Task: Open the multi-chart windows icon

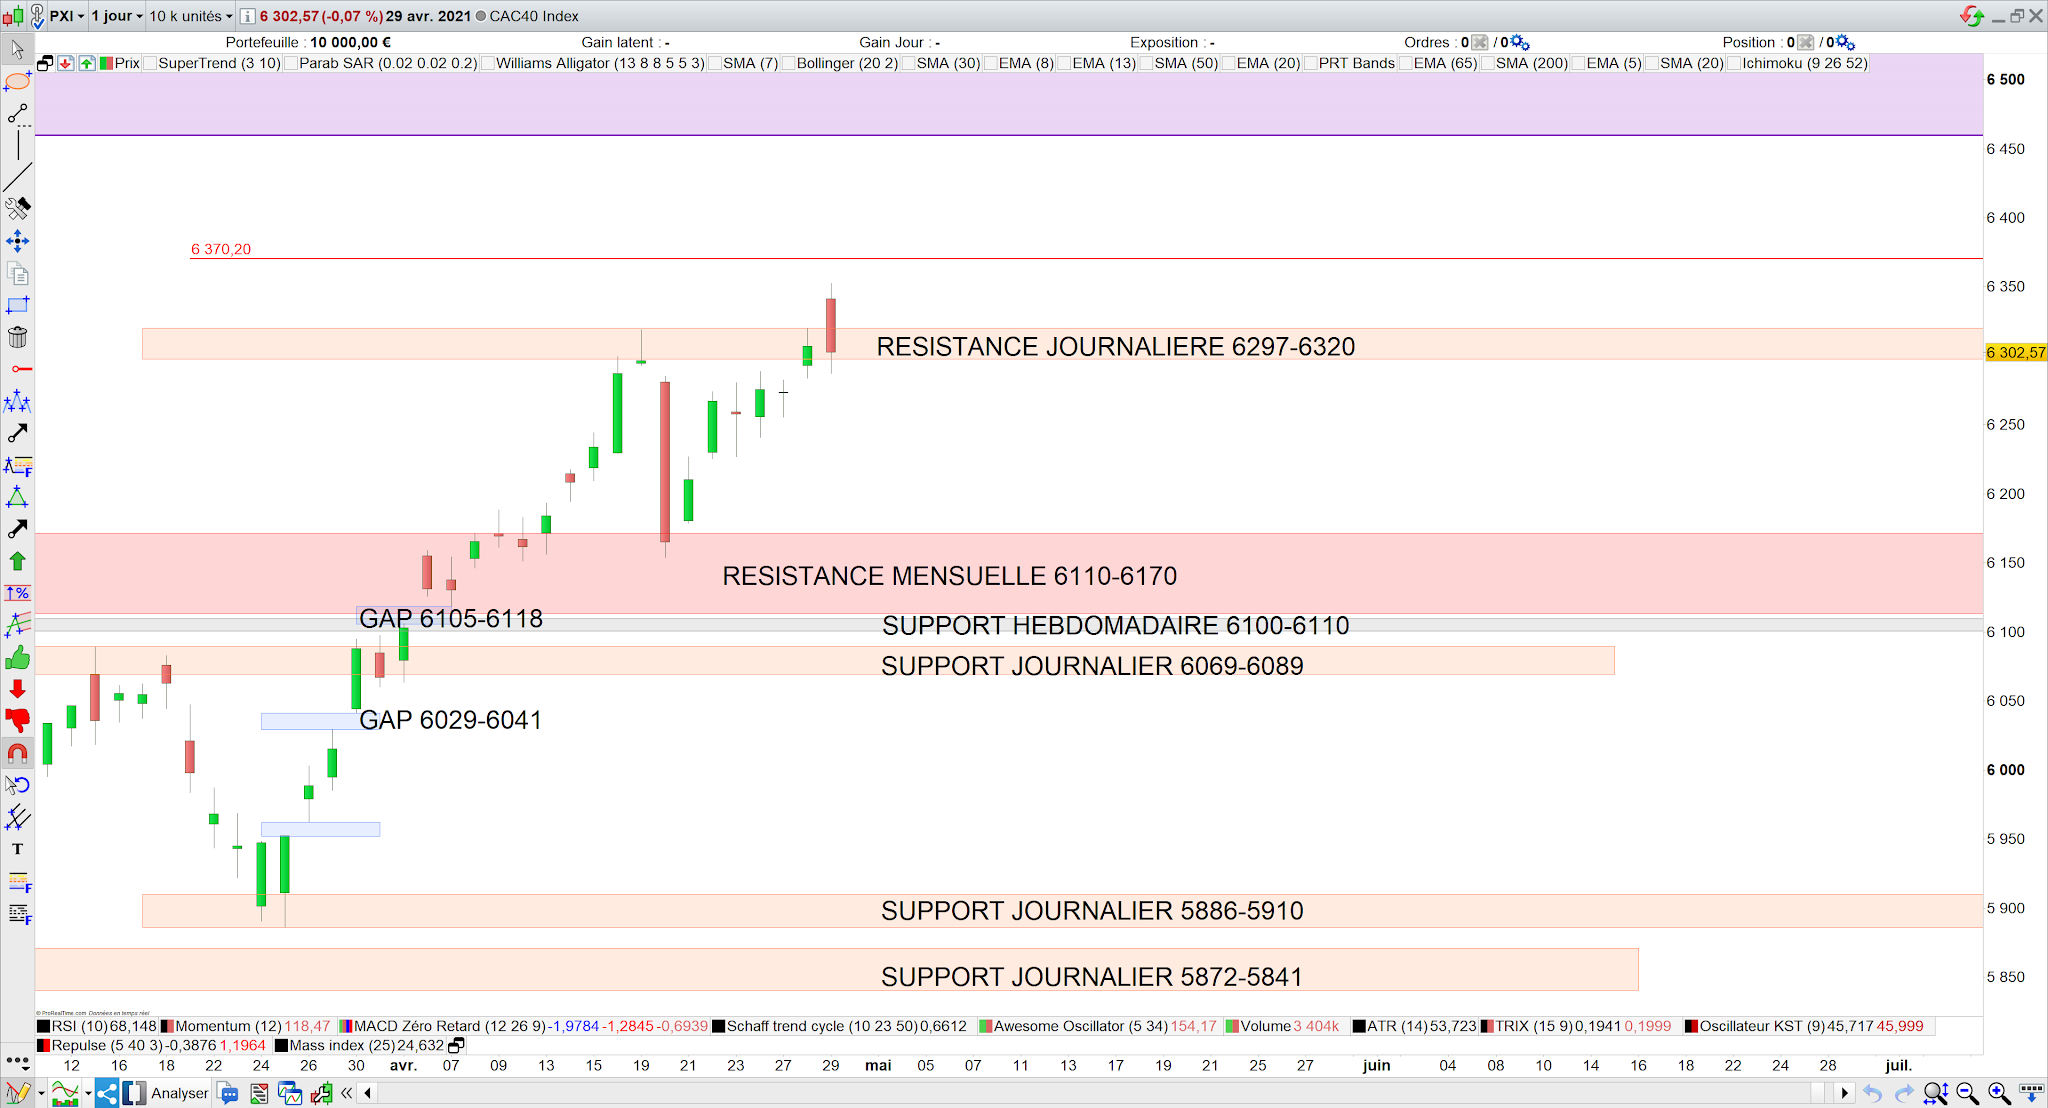Action: 290,1093
